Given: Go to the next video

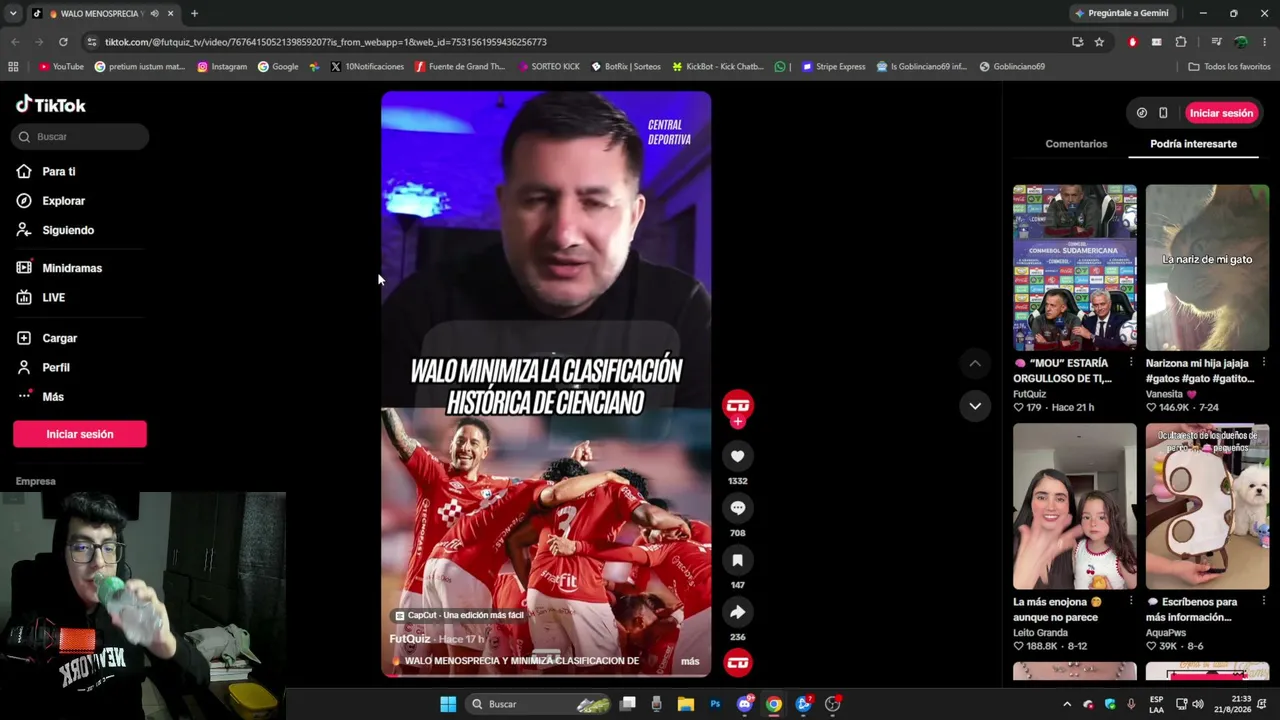Looking at the screenshot, I should [975, 406].
